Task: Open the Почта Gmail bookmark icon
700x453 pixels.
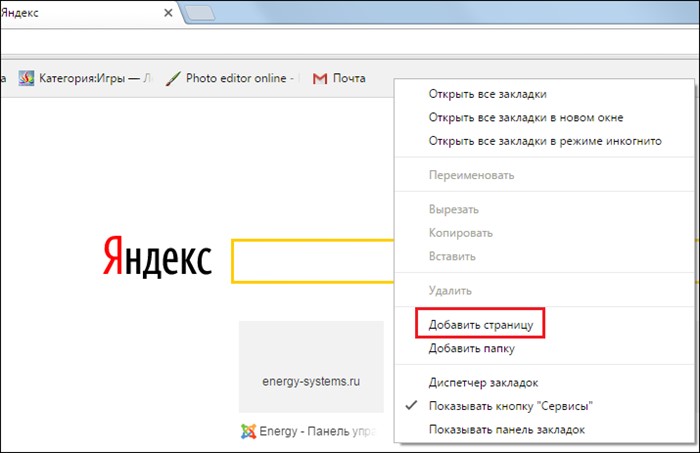Action: 320,78
